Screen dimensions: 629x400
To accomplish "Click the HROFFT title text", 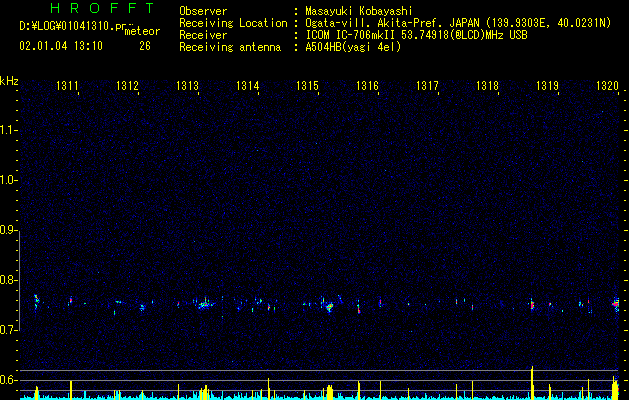I will 103,8.
